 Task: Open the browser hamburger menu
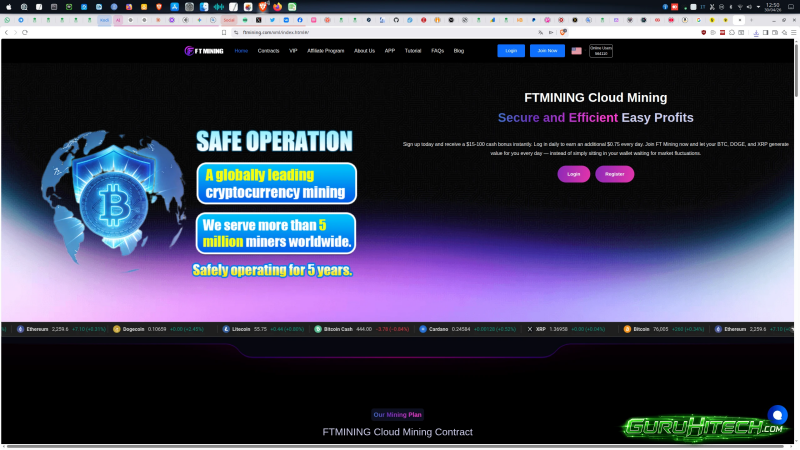pos(793,32)
